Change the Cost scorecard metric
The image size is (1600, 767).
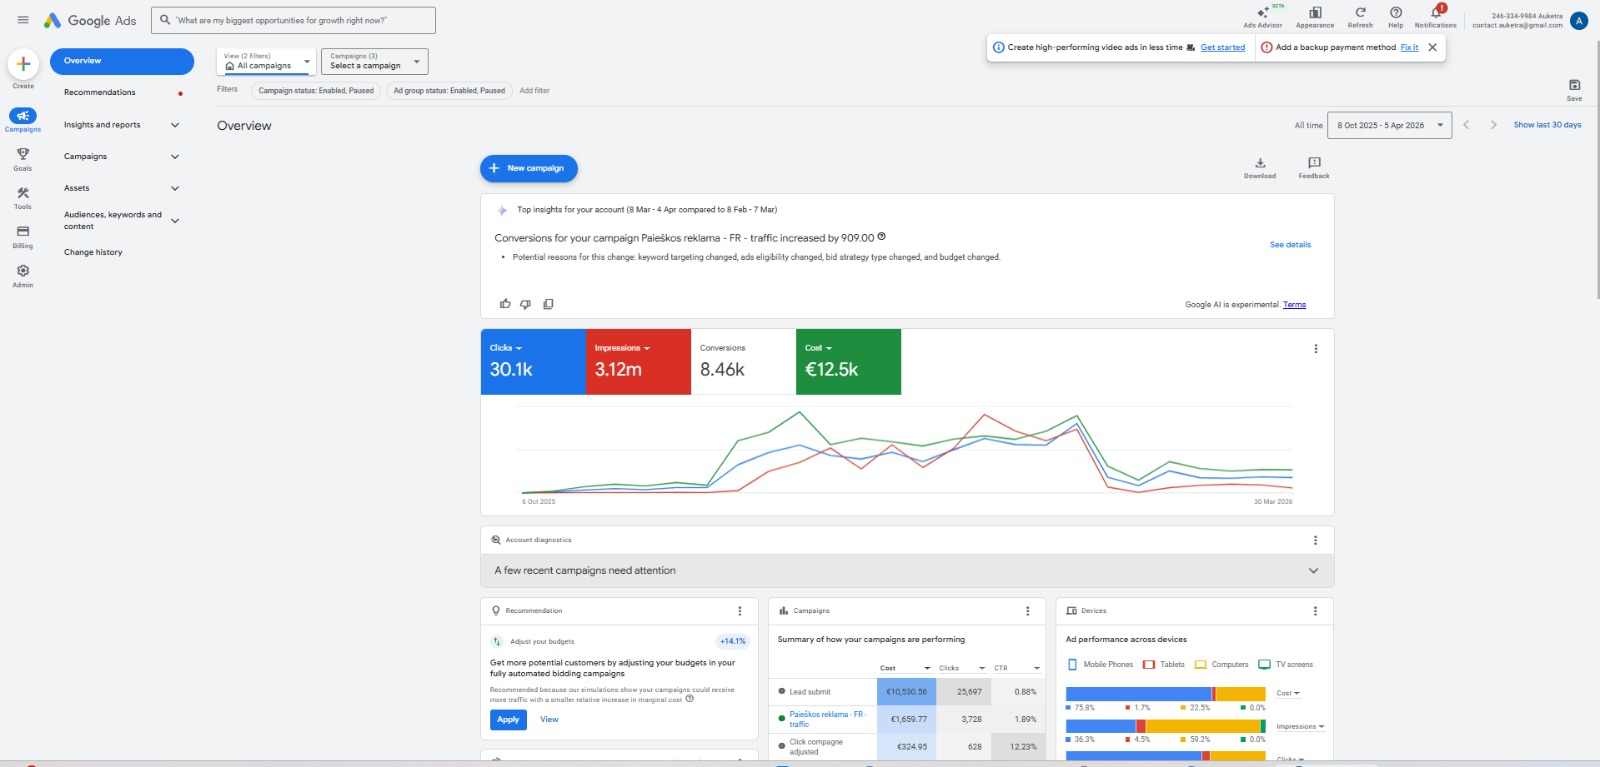pyautogui.click(x=819, y=348)
